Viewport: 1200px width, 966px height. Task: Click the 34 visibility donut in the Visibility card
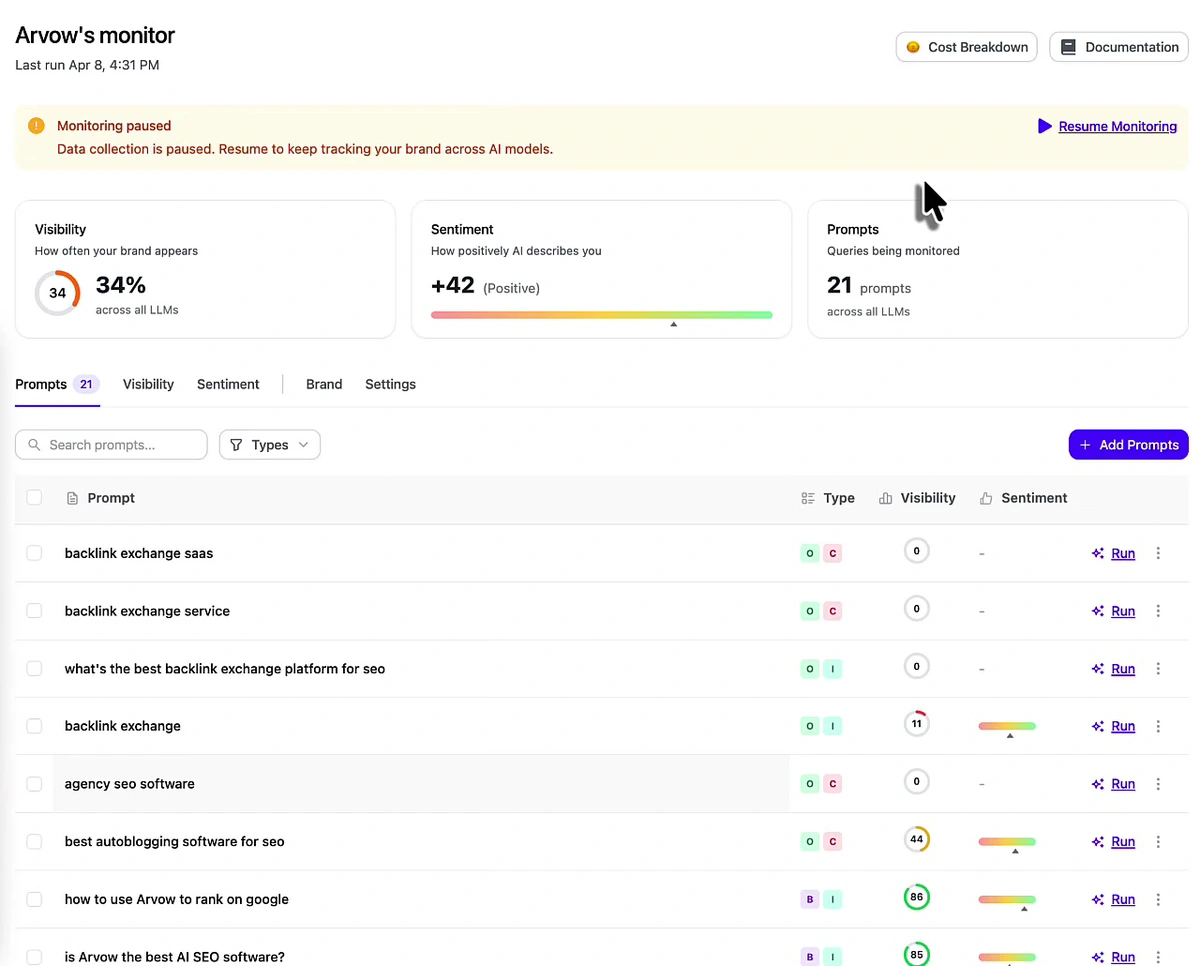click(x=57, y=293)
